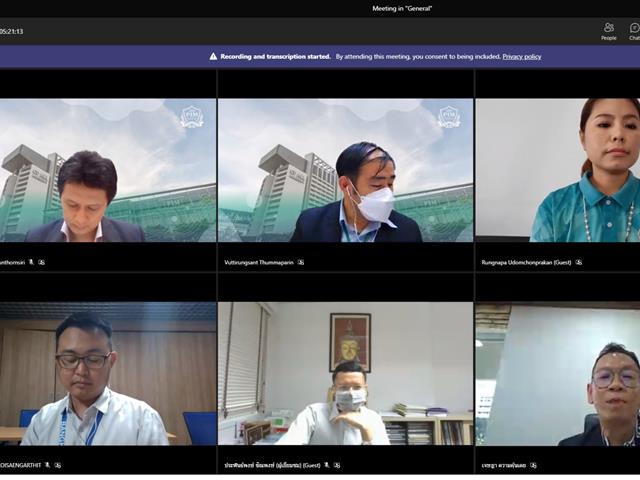Click the name Vuttirungsant Thummaparin
The image size is (640, 480).
[x=259, y=262]
